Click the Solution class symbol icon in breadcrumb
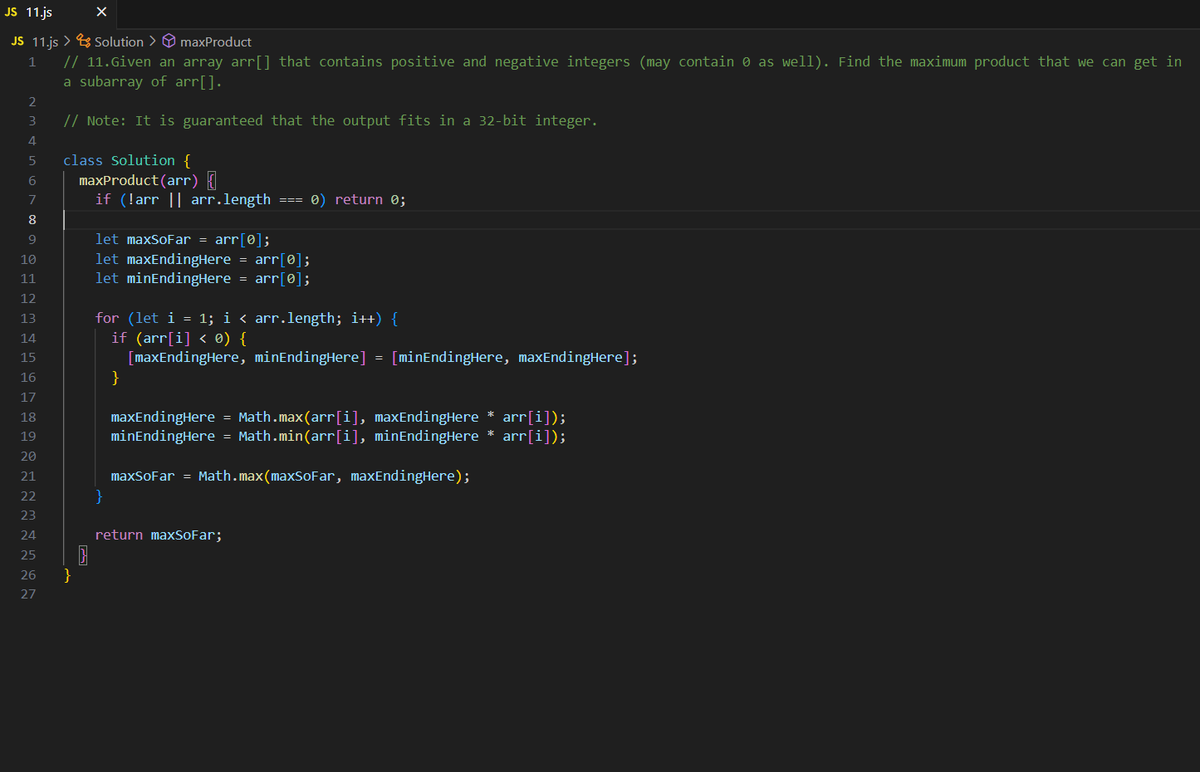Viewport: 1200px width, 772px height. pyautogui.click(x=84, y=42)
